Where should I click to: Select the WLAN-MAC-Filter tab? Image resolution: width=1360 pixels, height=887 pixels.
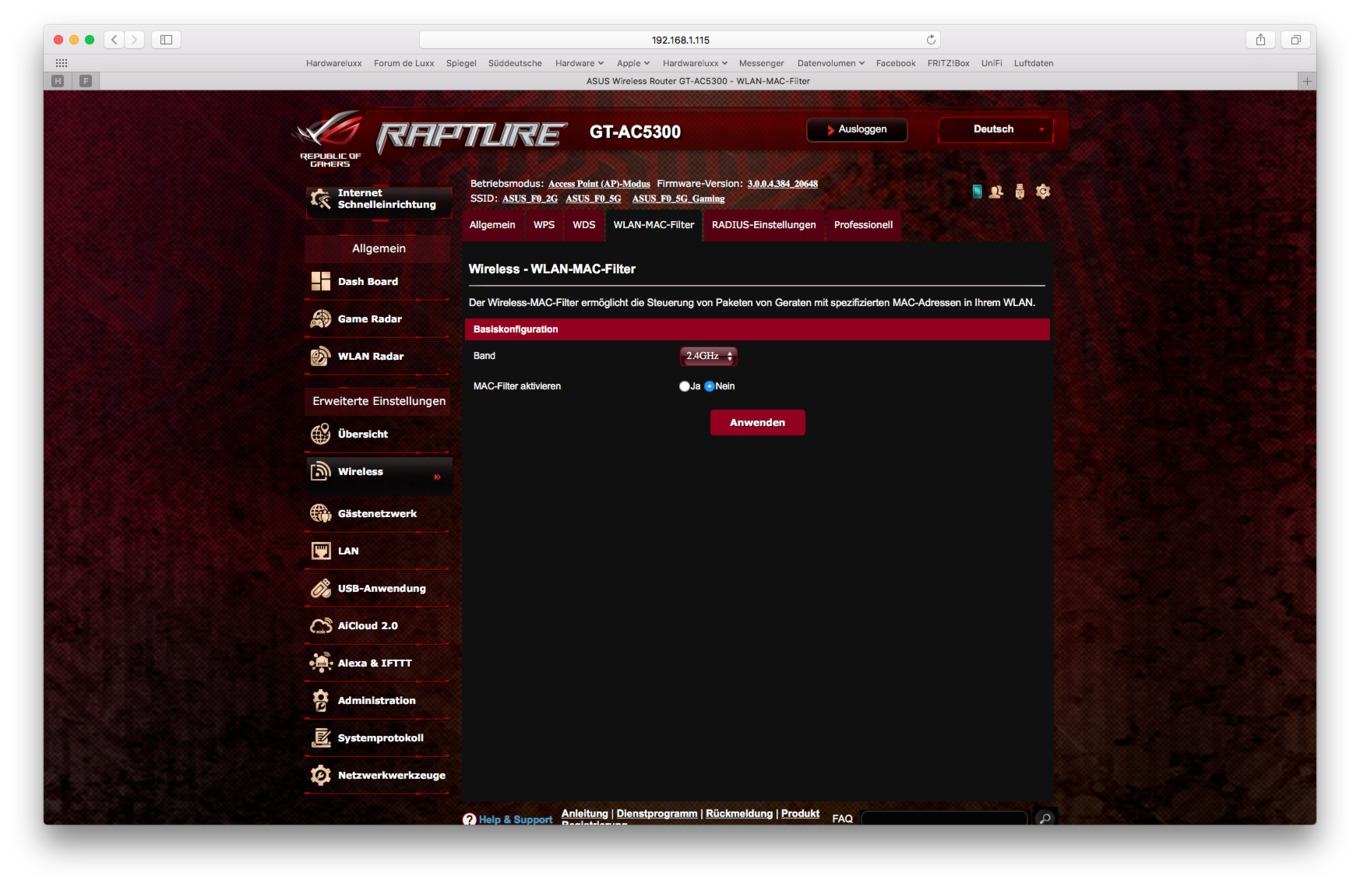[x=653, y=225]
